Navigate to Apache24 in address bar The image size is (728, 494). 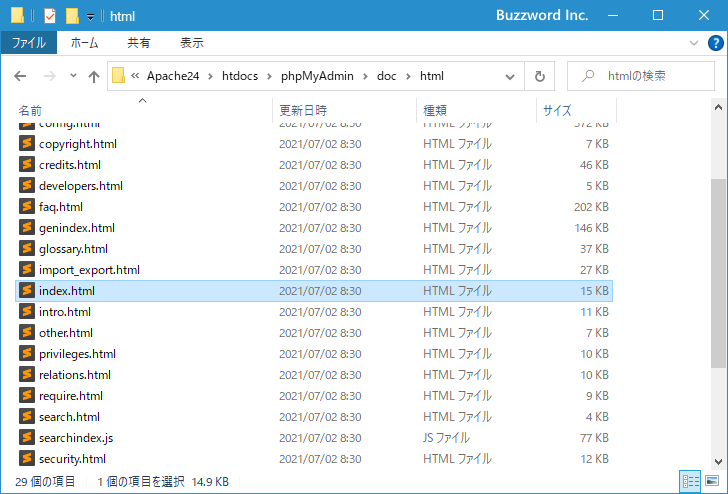point(173,76)
